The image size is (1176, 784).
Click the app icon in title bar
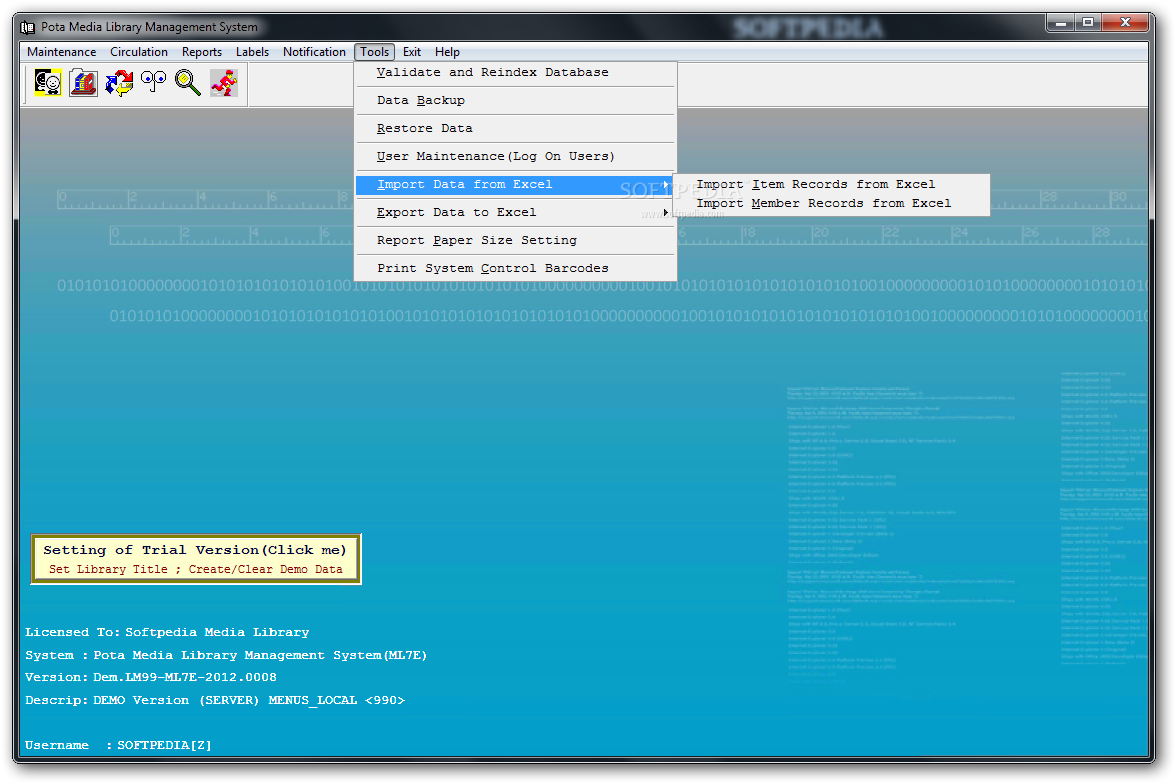coord(28,28)
